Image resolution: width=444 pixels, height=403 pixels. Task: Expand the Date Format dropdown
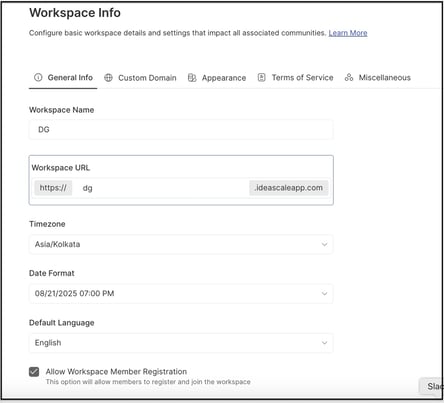181,294
